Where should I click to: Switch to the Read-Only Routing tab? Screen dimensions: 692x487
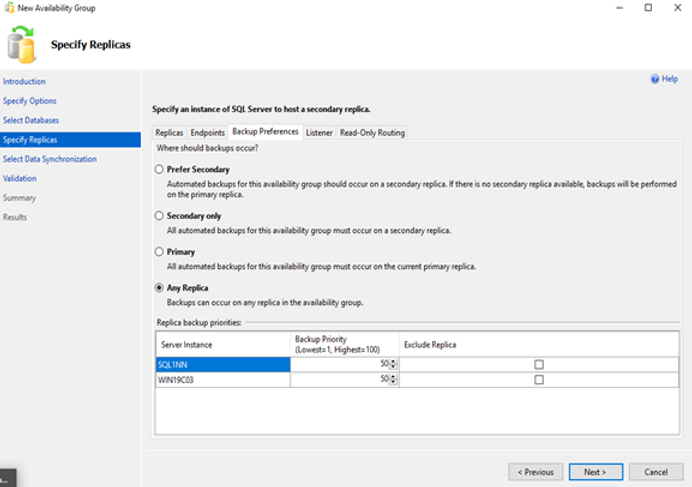[372, 132]
